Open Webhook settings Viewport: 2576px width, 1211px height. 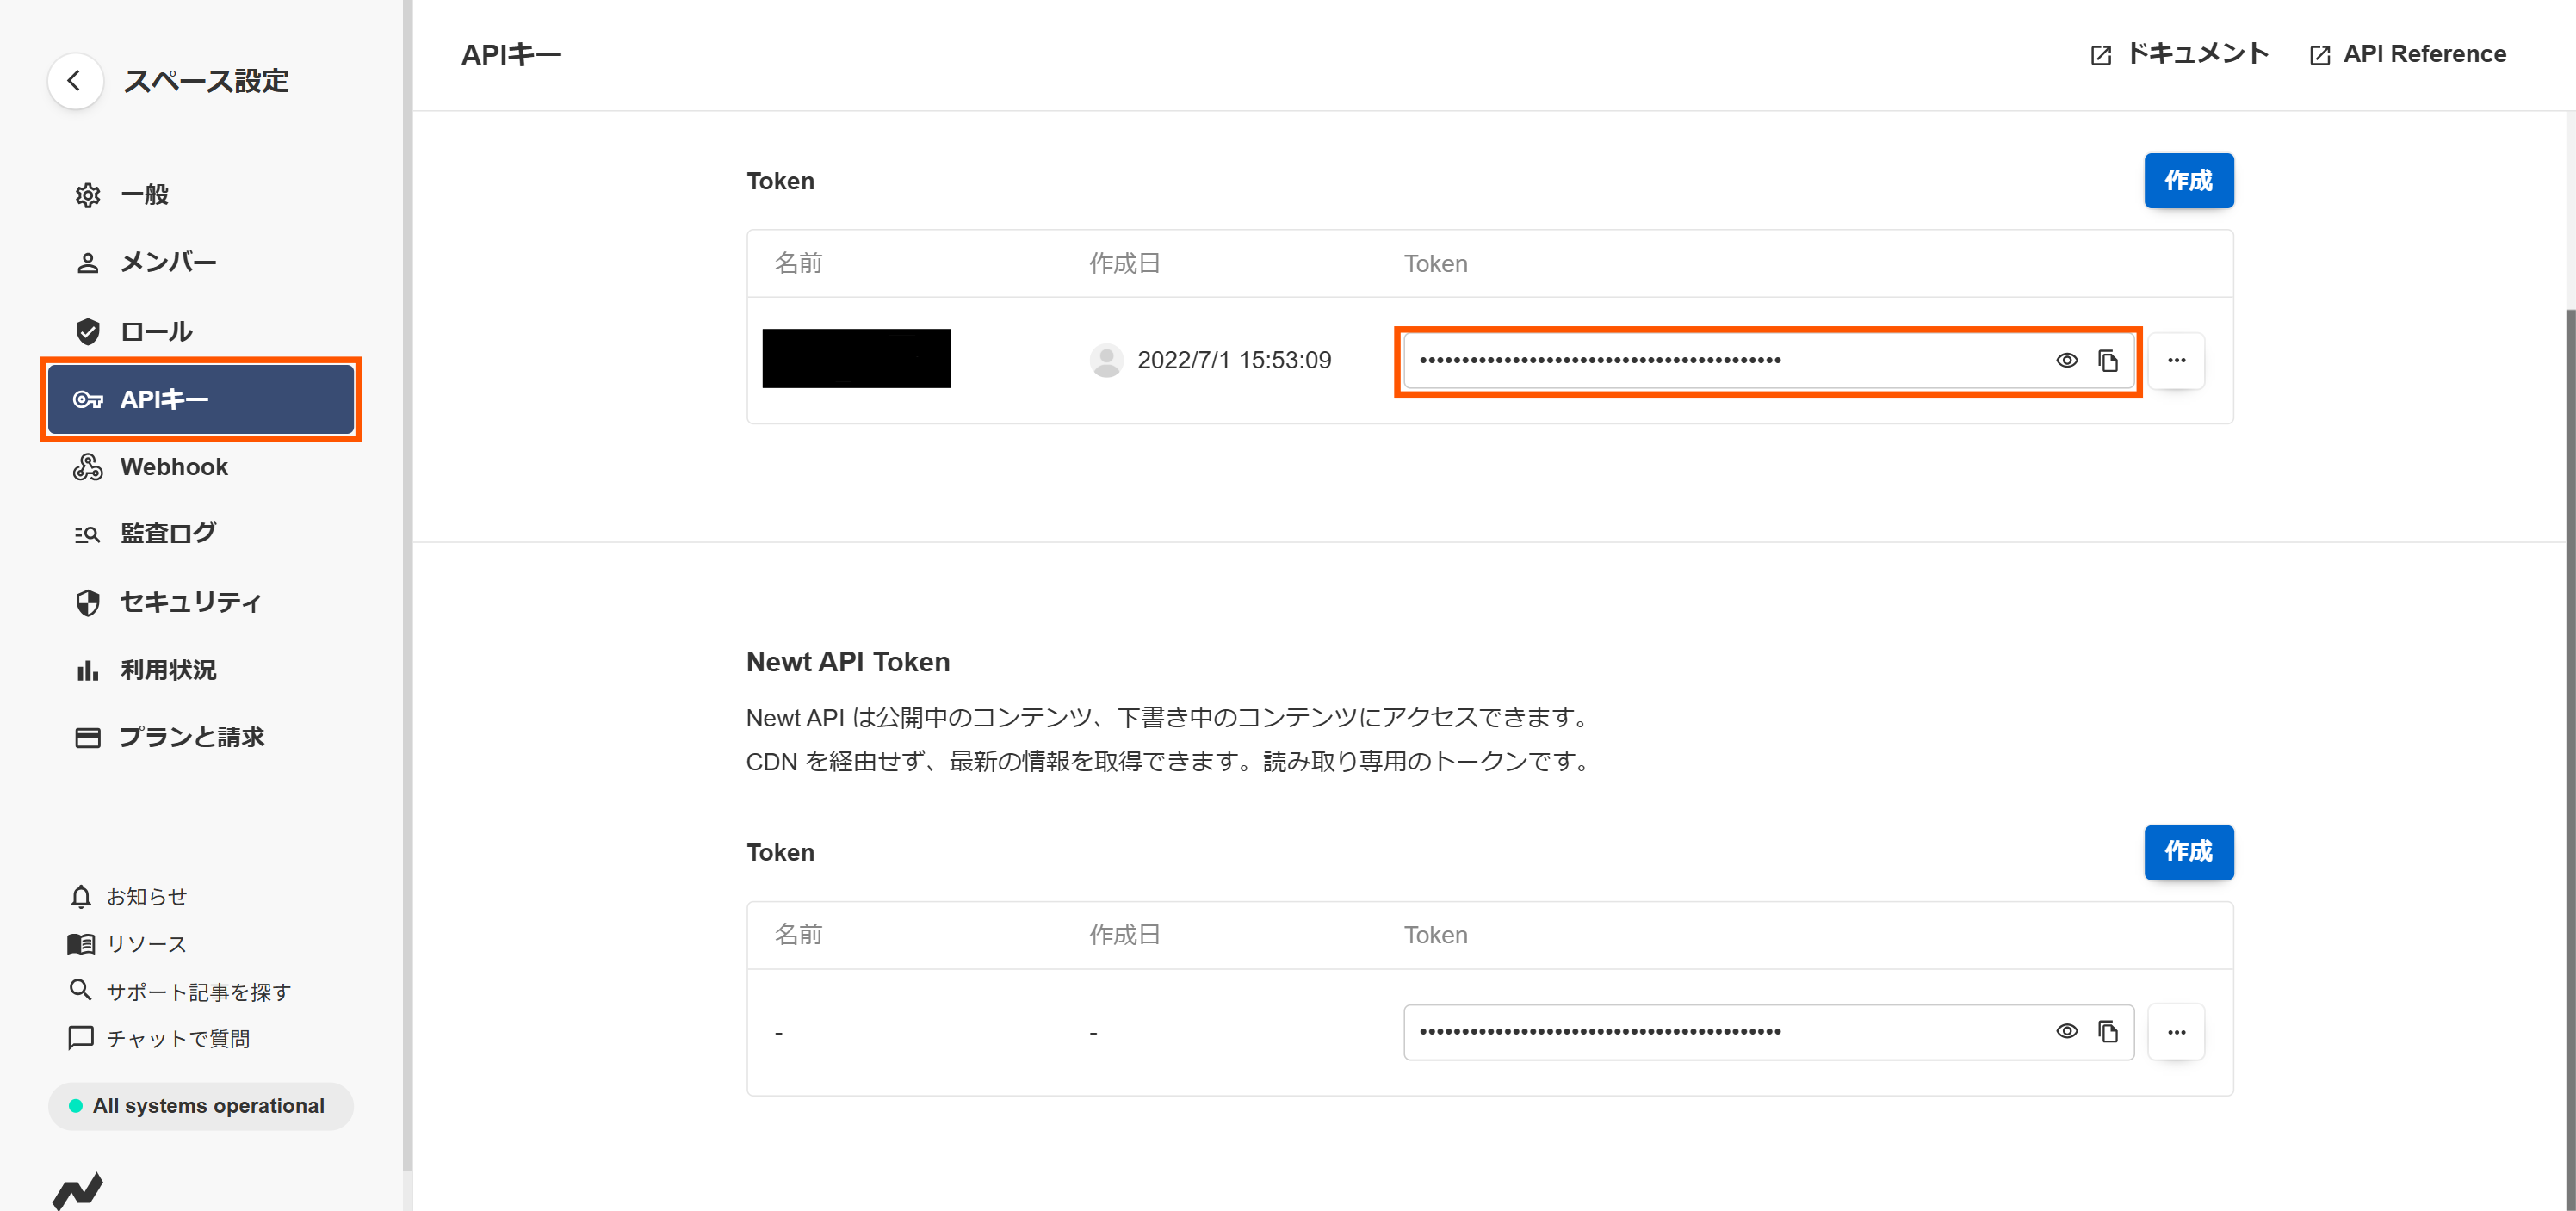pos(201,467)
